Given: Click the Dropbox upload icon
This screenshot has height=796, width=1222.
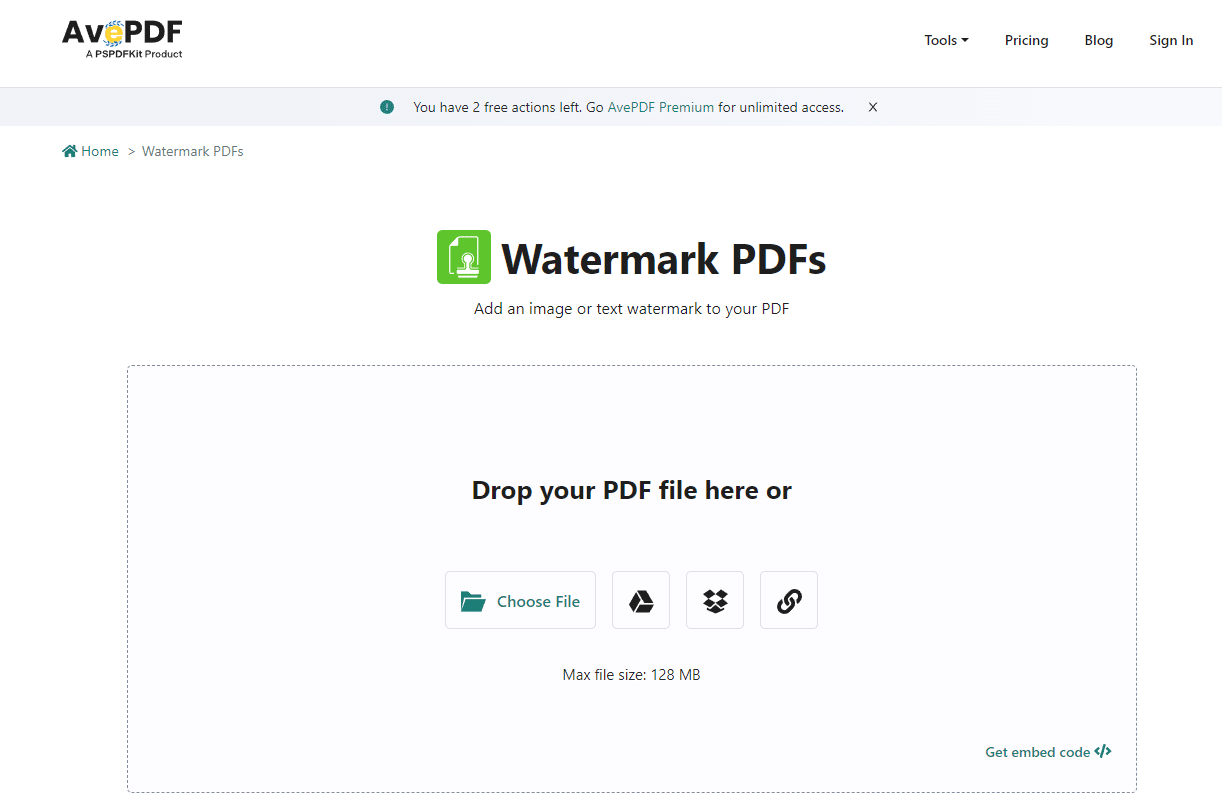Looking at the screenshot, I should tap(715, 600).
